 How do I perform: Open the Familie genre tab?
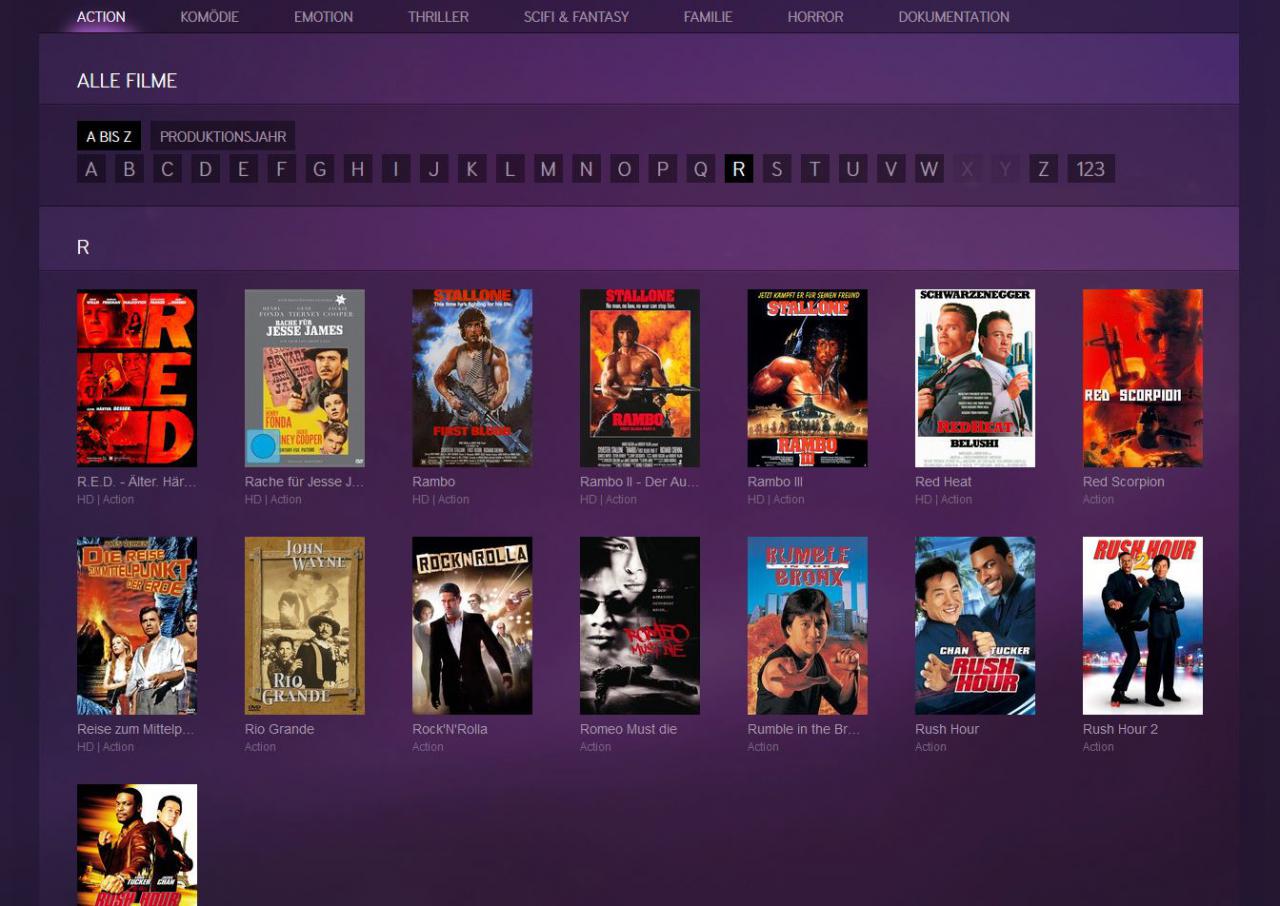coord(708,17)
